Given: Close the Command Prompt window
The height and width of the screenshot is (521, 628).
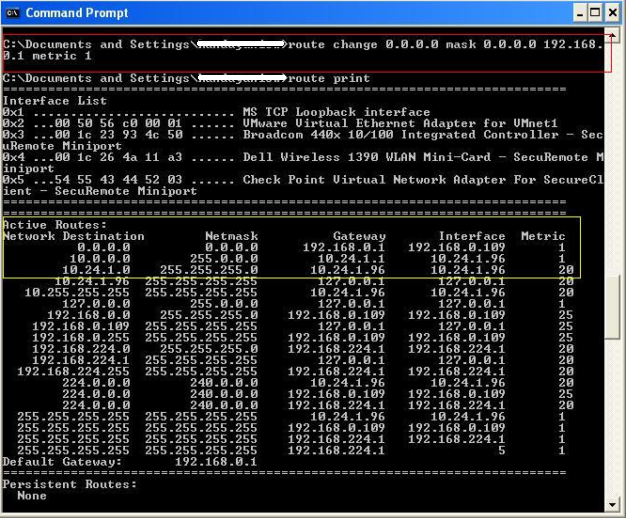Looking at the screenshot, I should pyautogui.click(x=614, y=13).
